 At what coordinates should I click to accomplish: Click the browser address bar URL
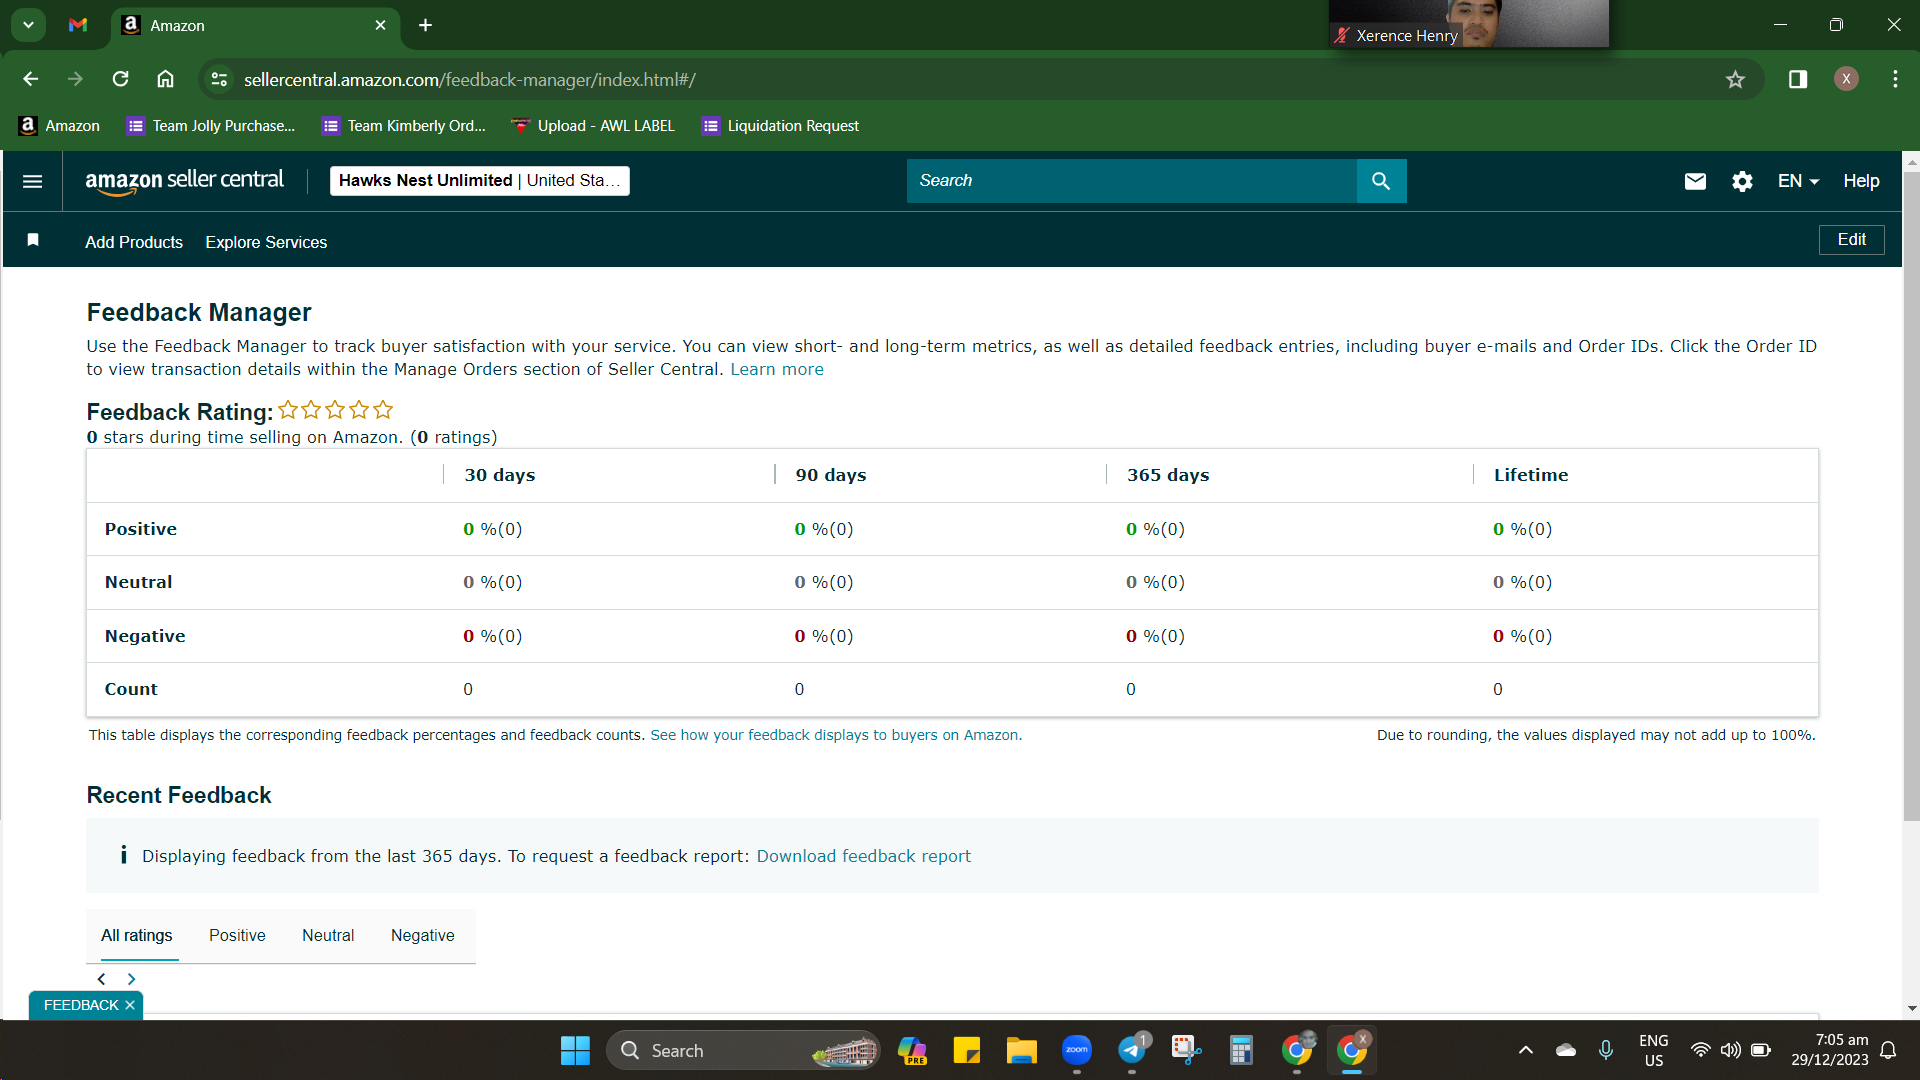tap(470, 79)
